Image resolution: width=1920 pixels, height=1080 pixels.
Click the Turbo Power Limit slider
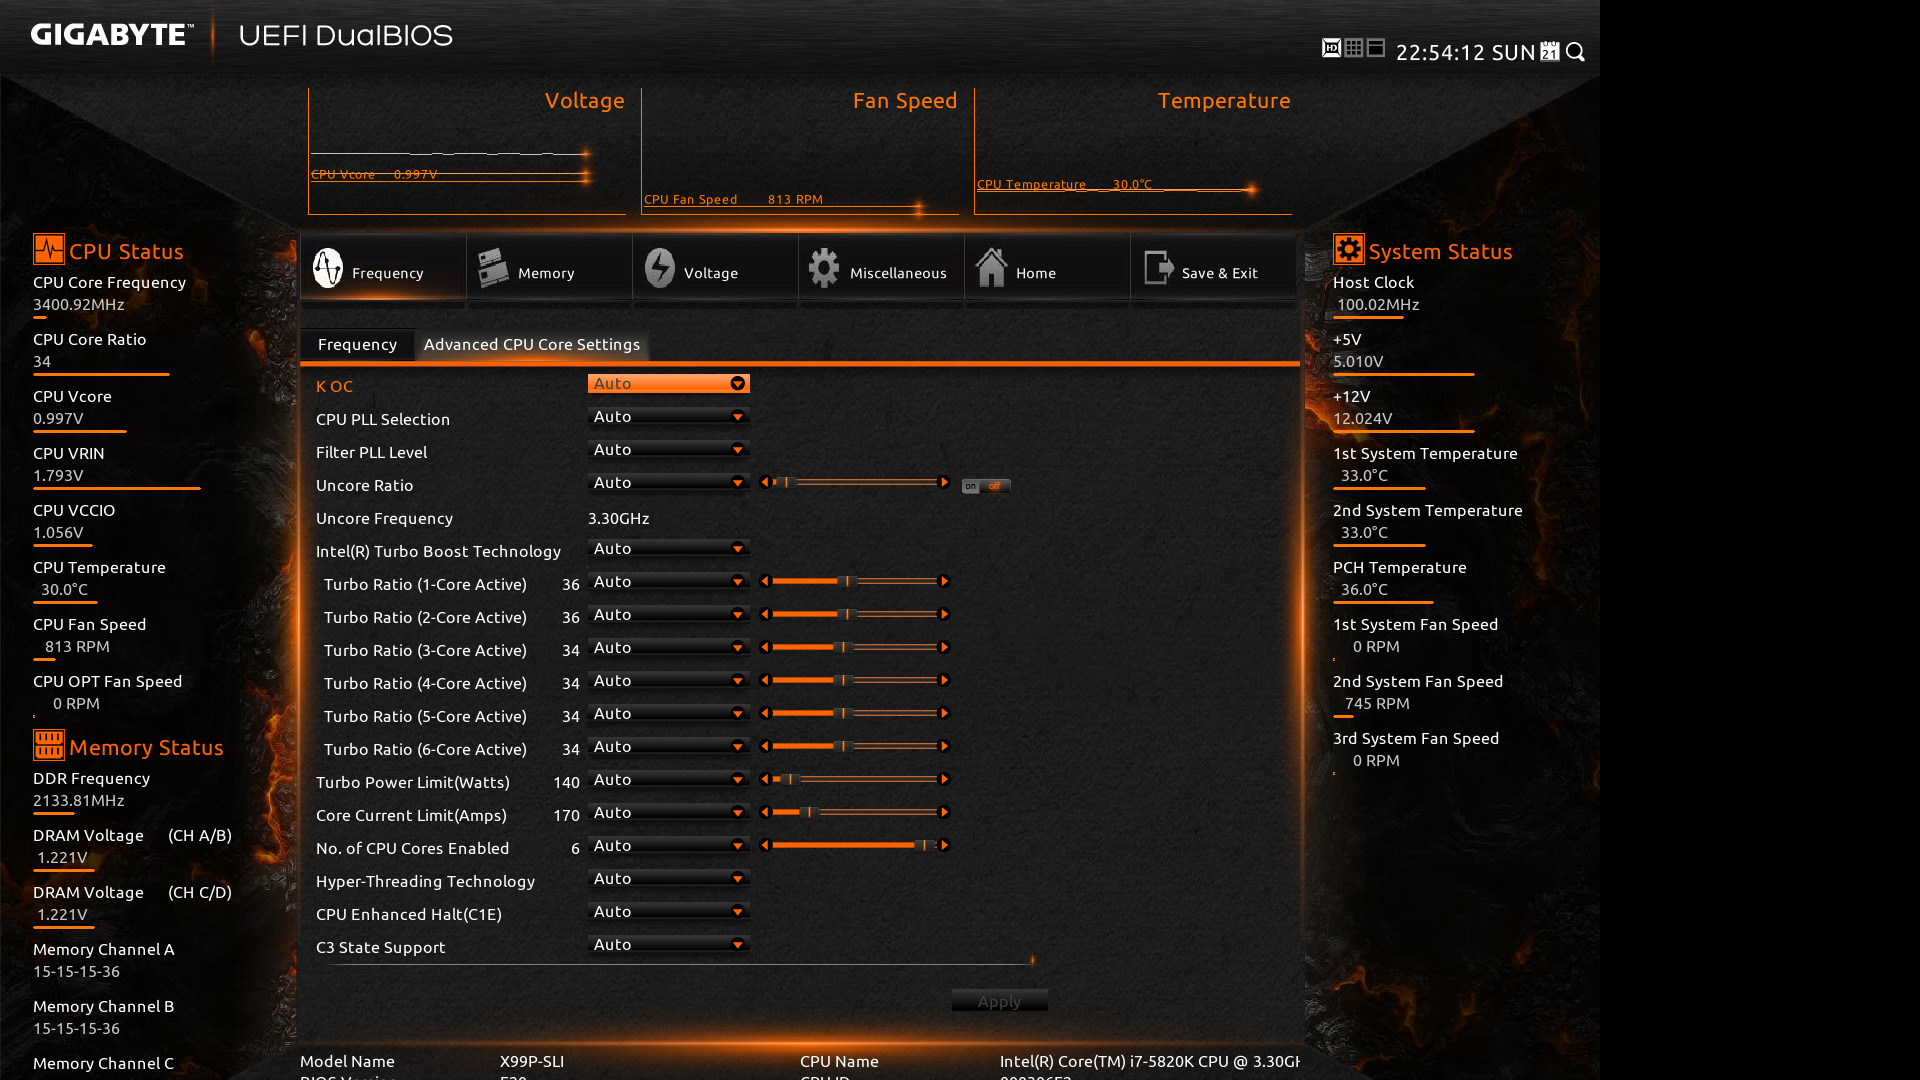[855, 779]
